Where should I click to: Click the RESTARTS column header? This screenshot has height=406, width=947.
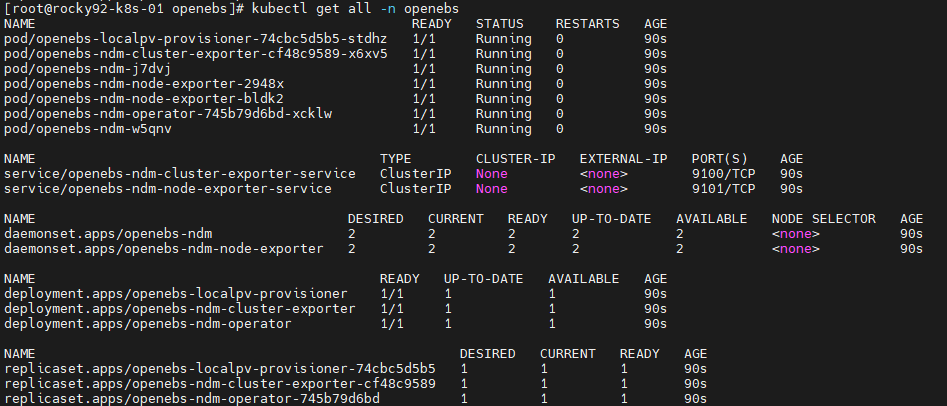[x=588, y=24]
